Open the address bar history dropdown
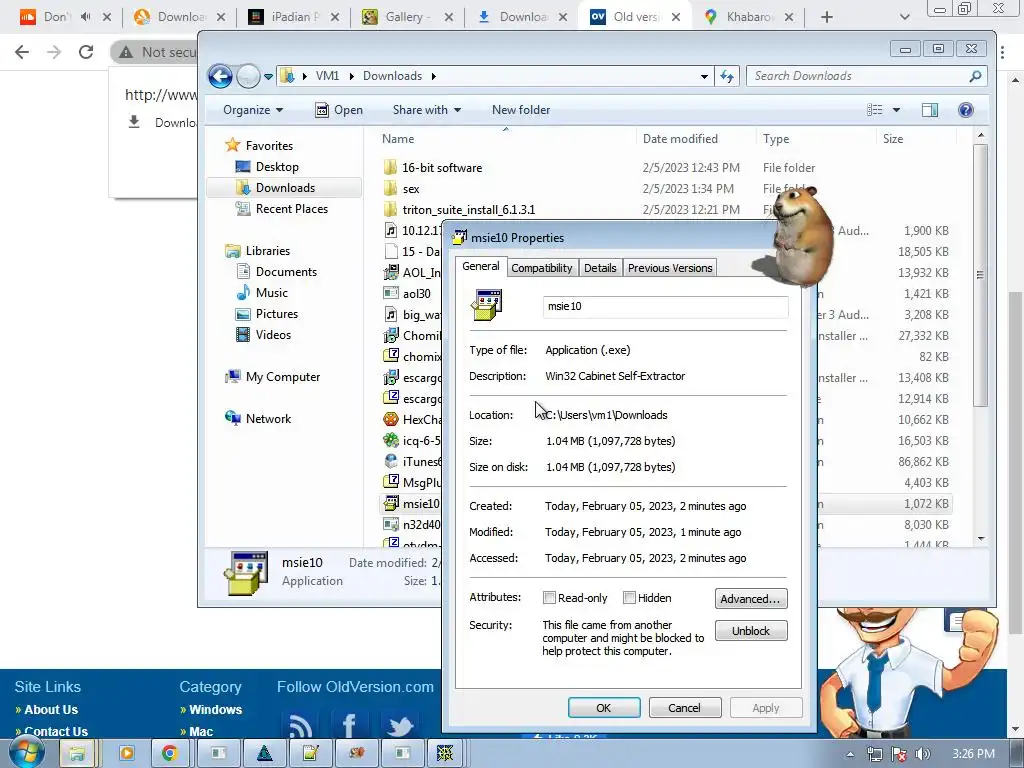 (704, 76)
